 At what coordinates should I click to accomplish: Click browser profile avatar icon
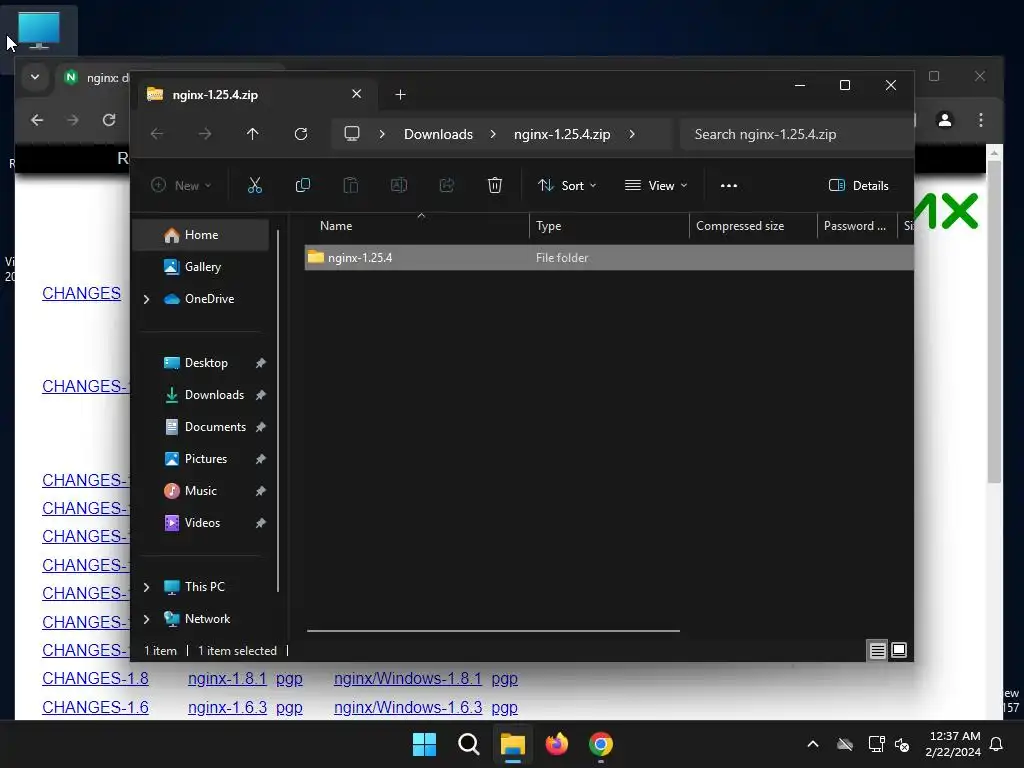944,120
